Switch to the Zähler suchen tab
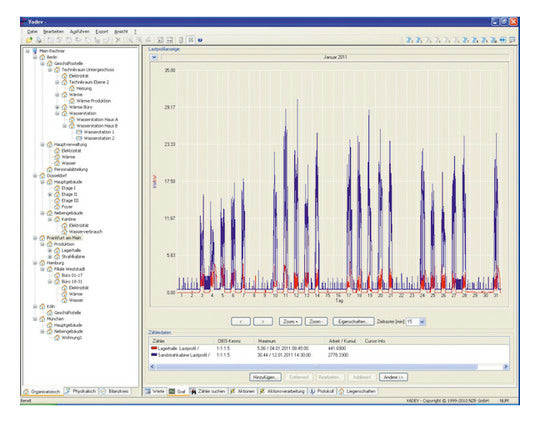 [208, 391]
